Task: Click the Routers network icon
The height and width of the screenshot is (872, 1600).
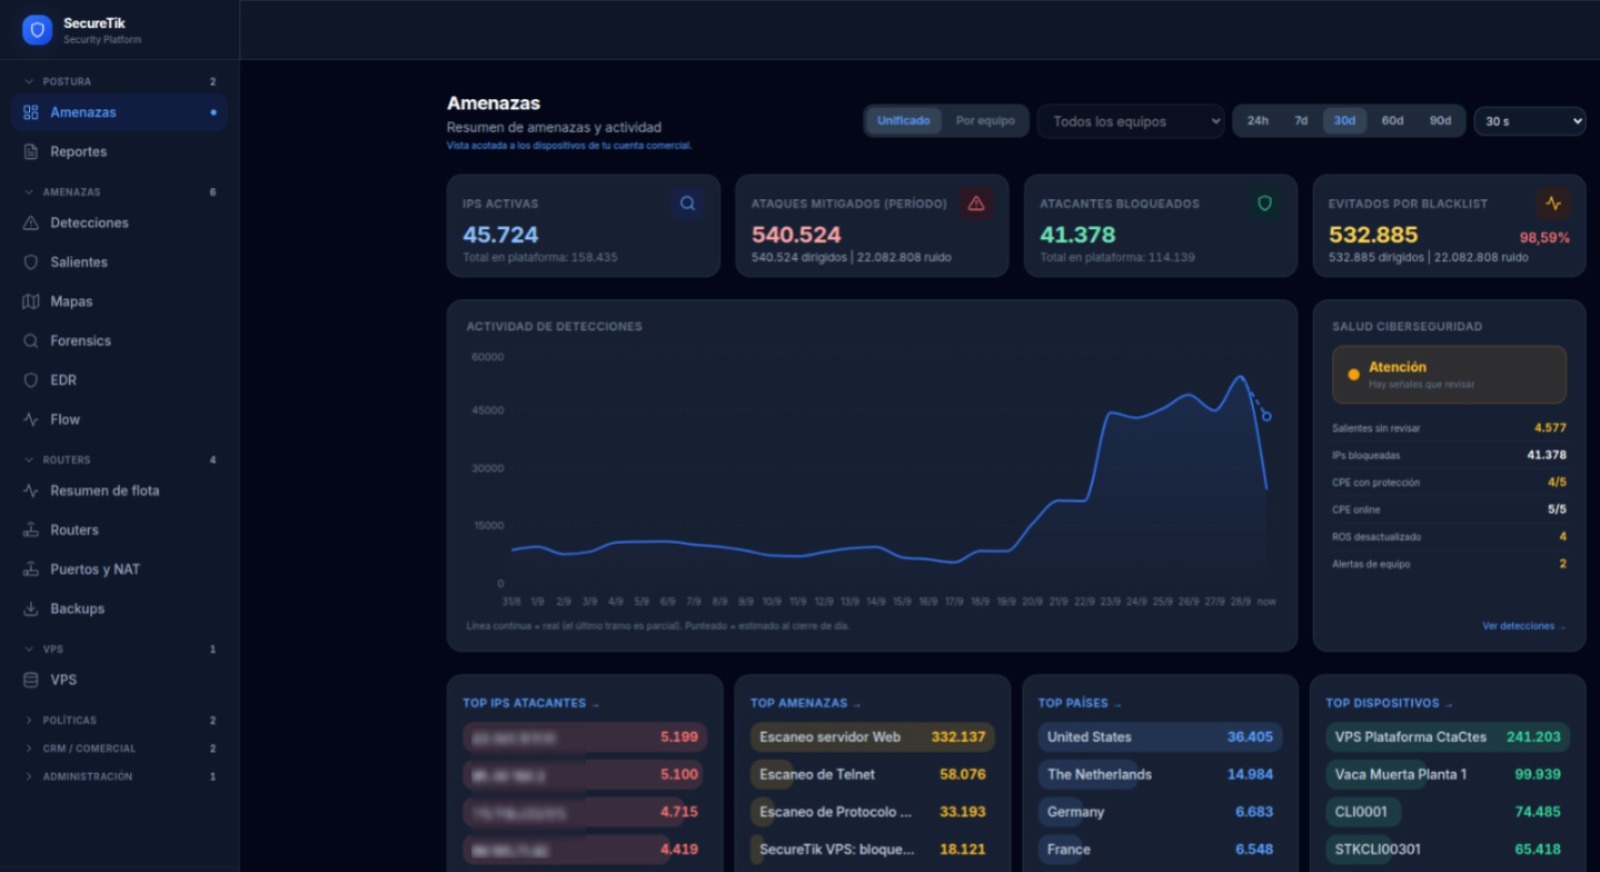Action: 31,530
